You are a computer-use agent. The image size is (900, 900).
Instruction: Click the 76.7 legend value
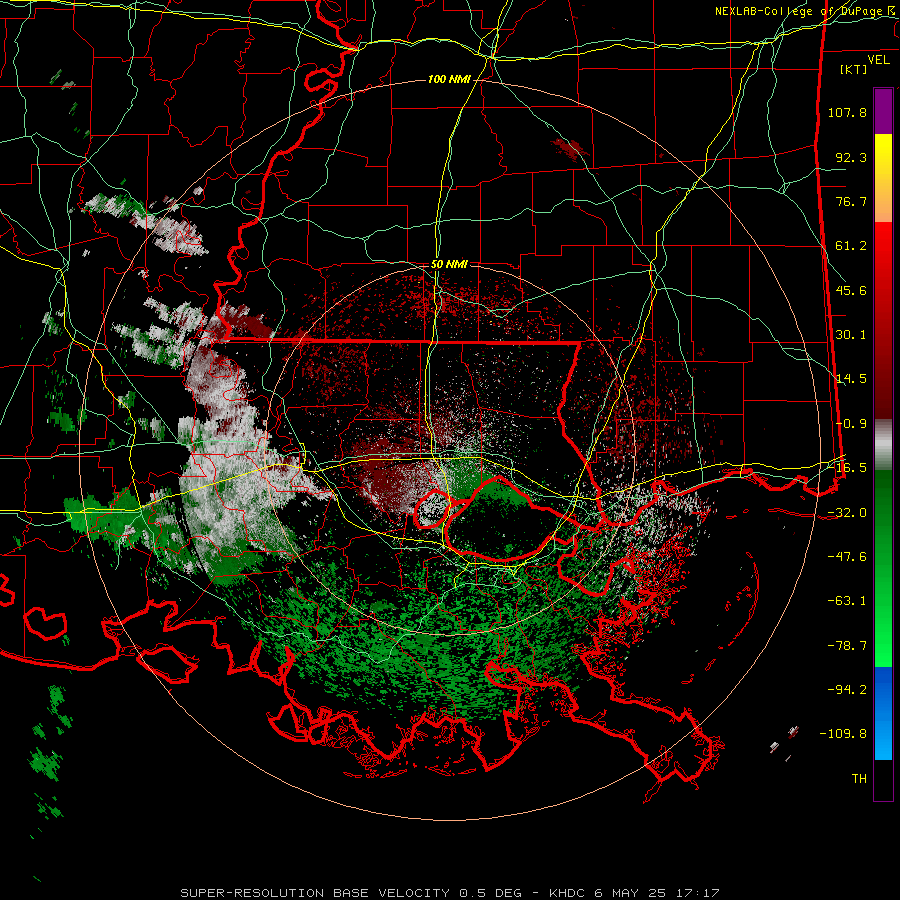click(x=851, y=201)
